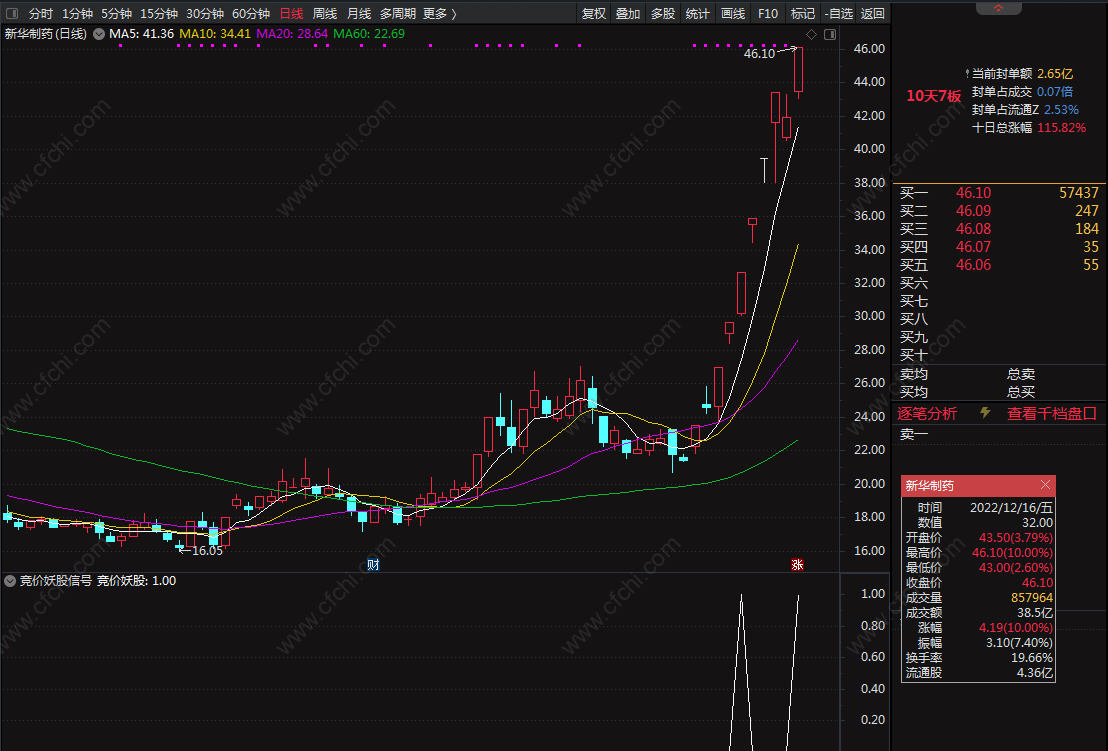The height and width of the screenshot is (751, 1108).
Task: Click the diamond icon above price axis
Action: tap(811, 34)
